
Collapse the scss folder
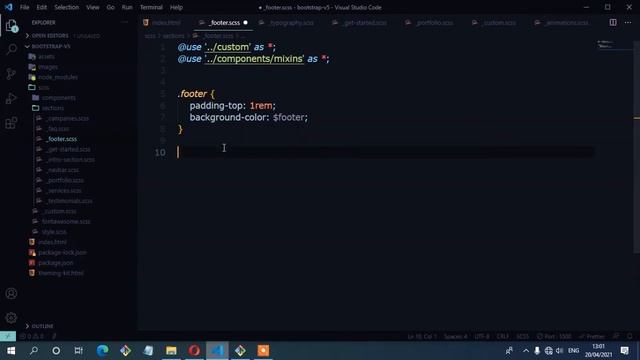(43, 87)
